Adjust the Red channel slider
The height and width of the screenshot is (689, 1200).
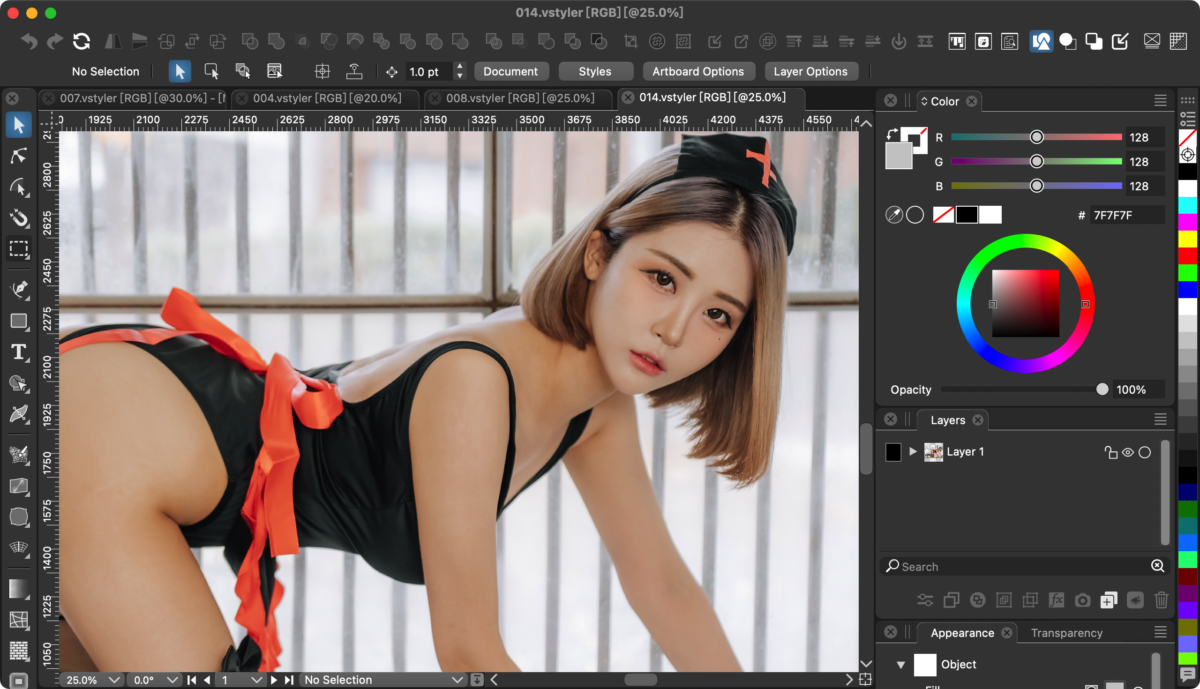point(1037,137)
